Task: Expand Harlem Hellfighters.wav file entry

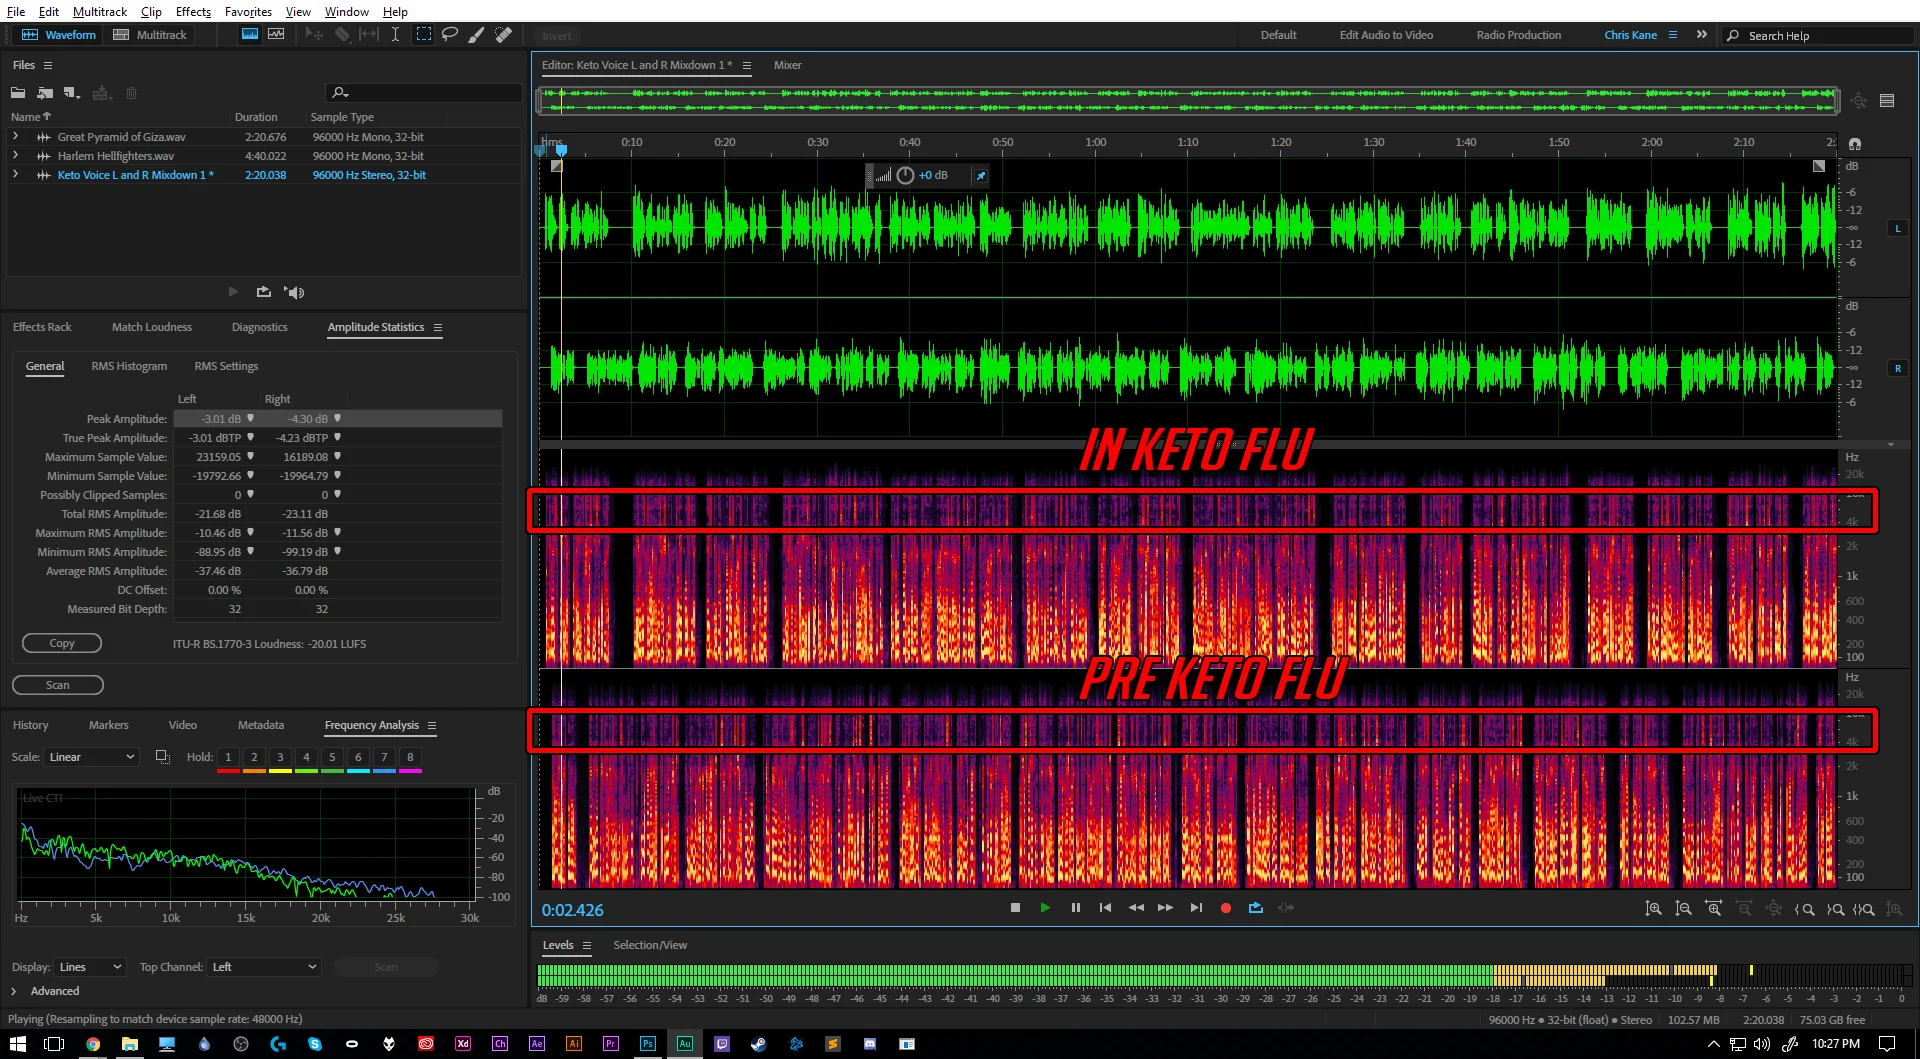Action: [x=15, y=156]
